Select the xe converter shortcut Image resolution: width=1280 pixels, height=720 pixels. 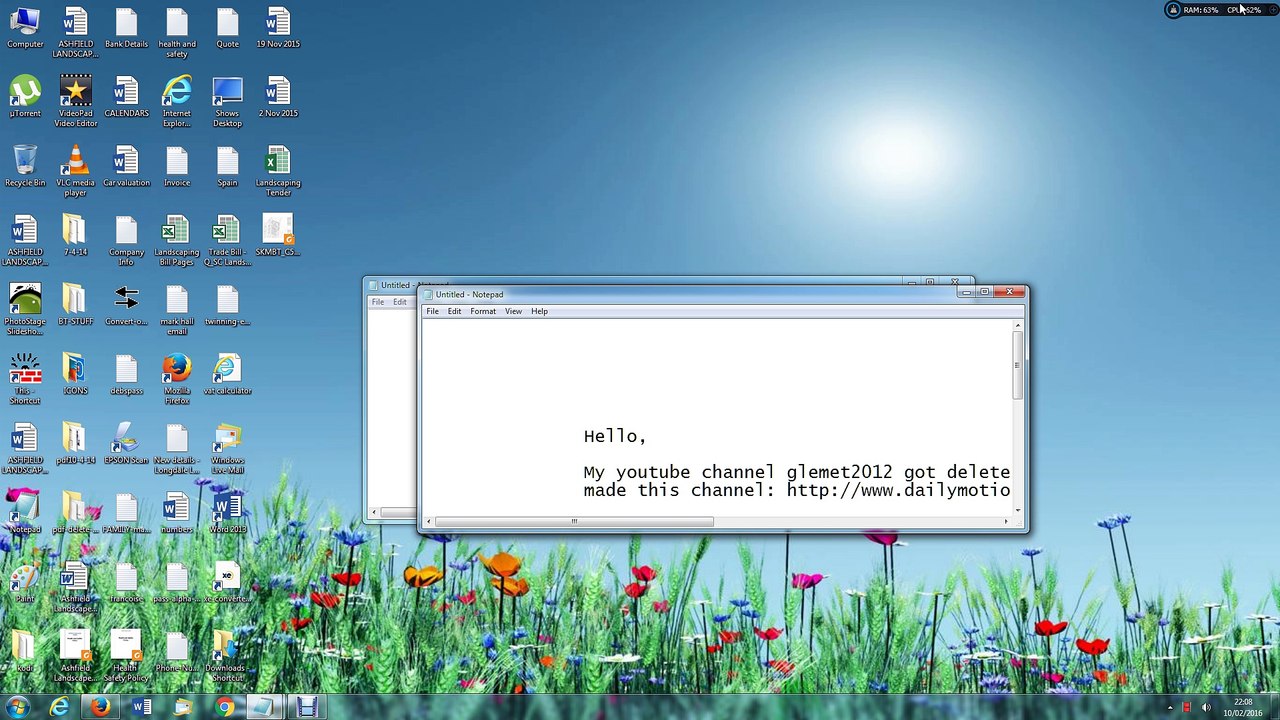coord(227,582)
